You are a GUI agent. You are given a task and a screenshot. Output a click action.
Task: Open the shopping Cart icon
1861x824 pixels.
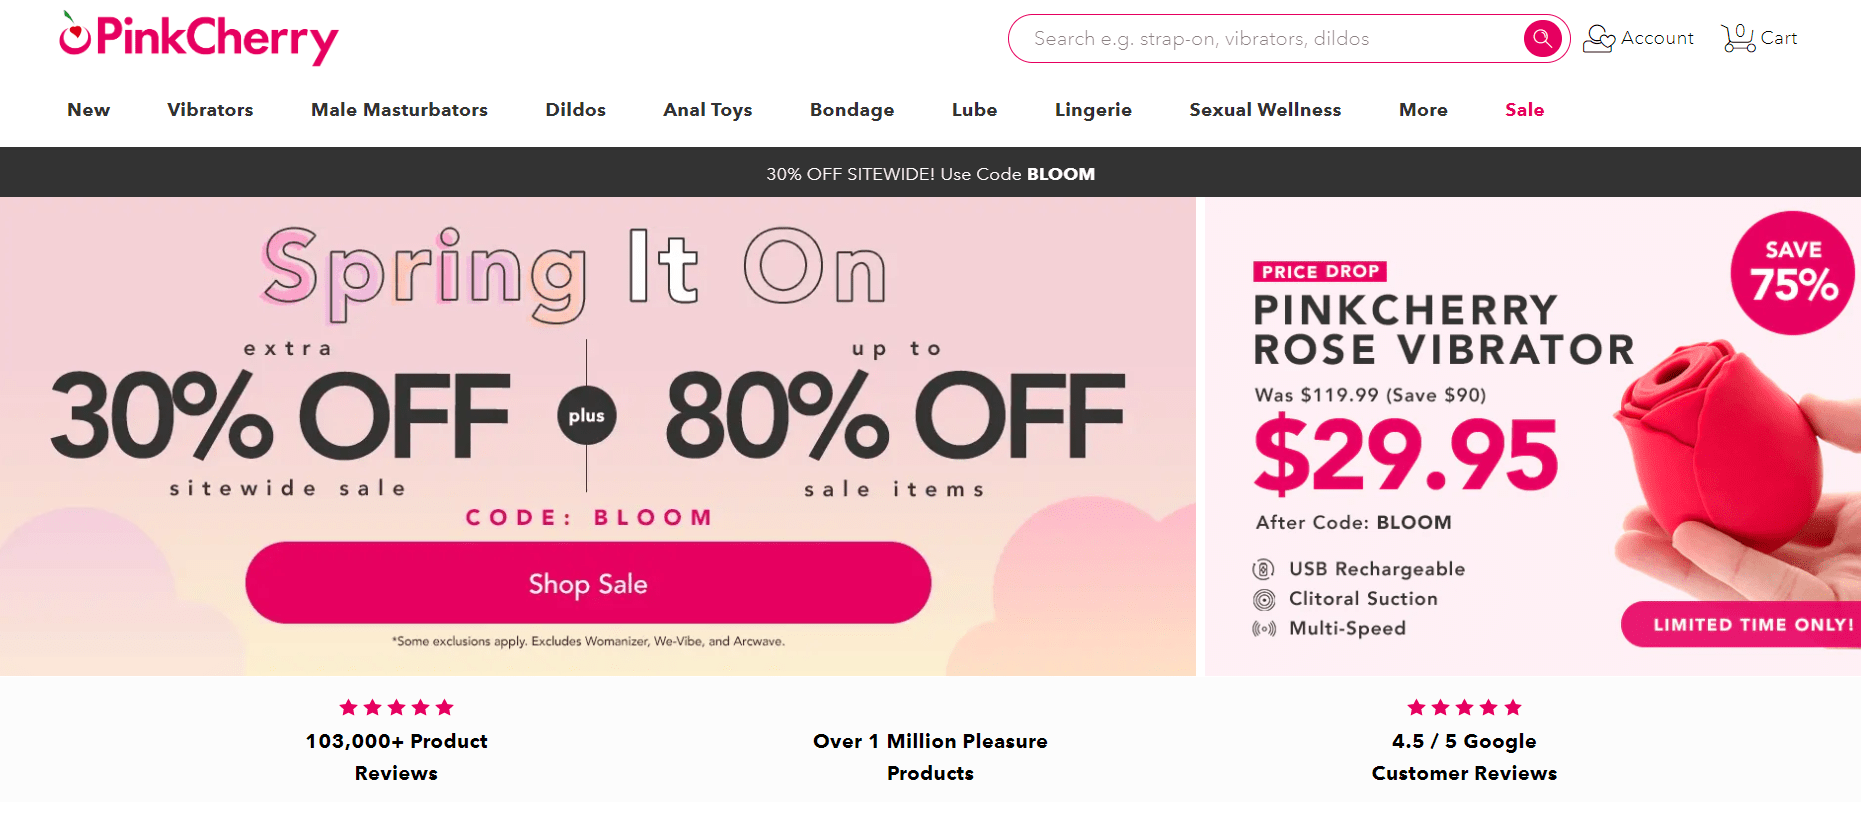(1739, 38)
